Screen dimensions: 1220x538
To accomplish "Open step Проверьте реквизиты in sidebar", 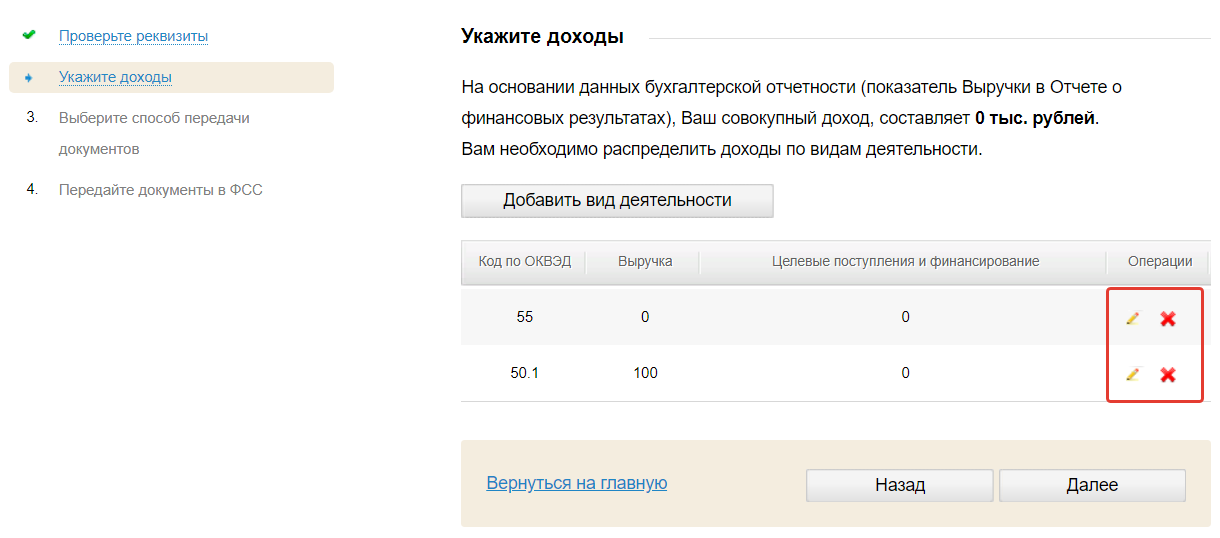I will pos(133,36).
